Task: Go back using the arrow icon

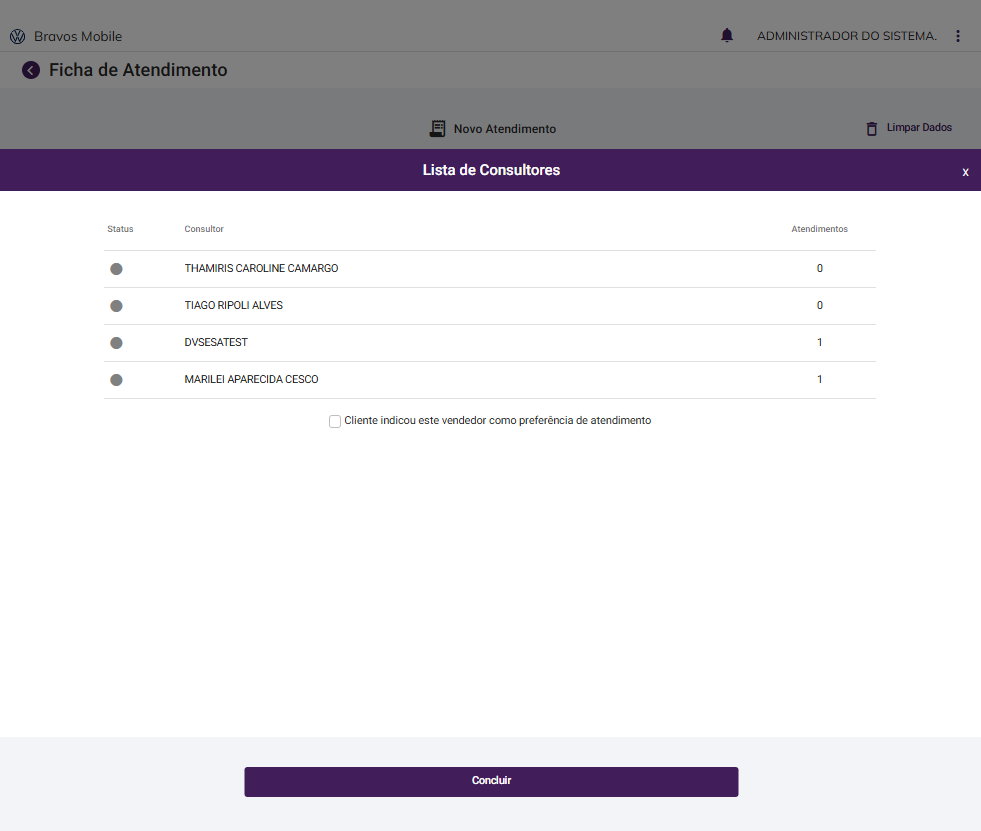Action: coord(31,70)
